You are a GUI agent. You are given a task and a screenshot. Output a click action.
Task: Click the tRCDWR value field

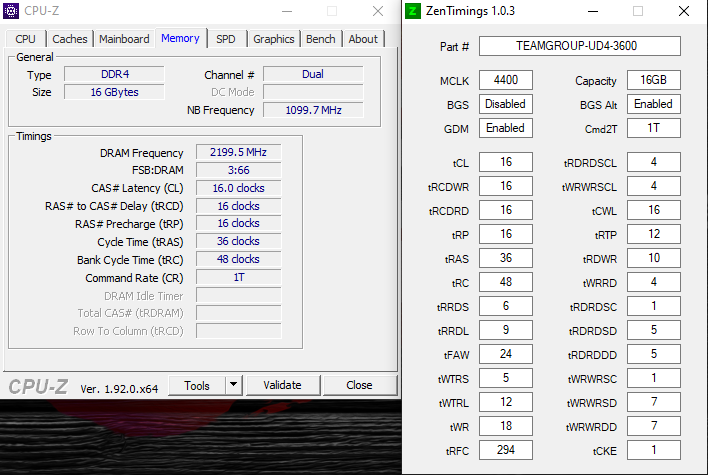point(506,186)
